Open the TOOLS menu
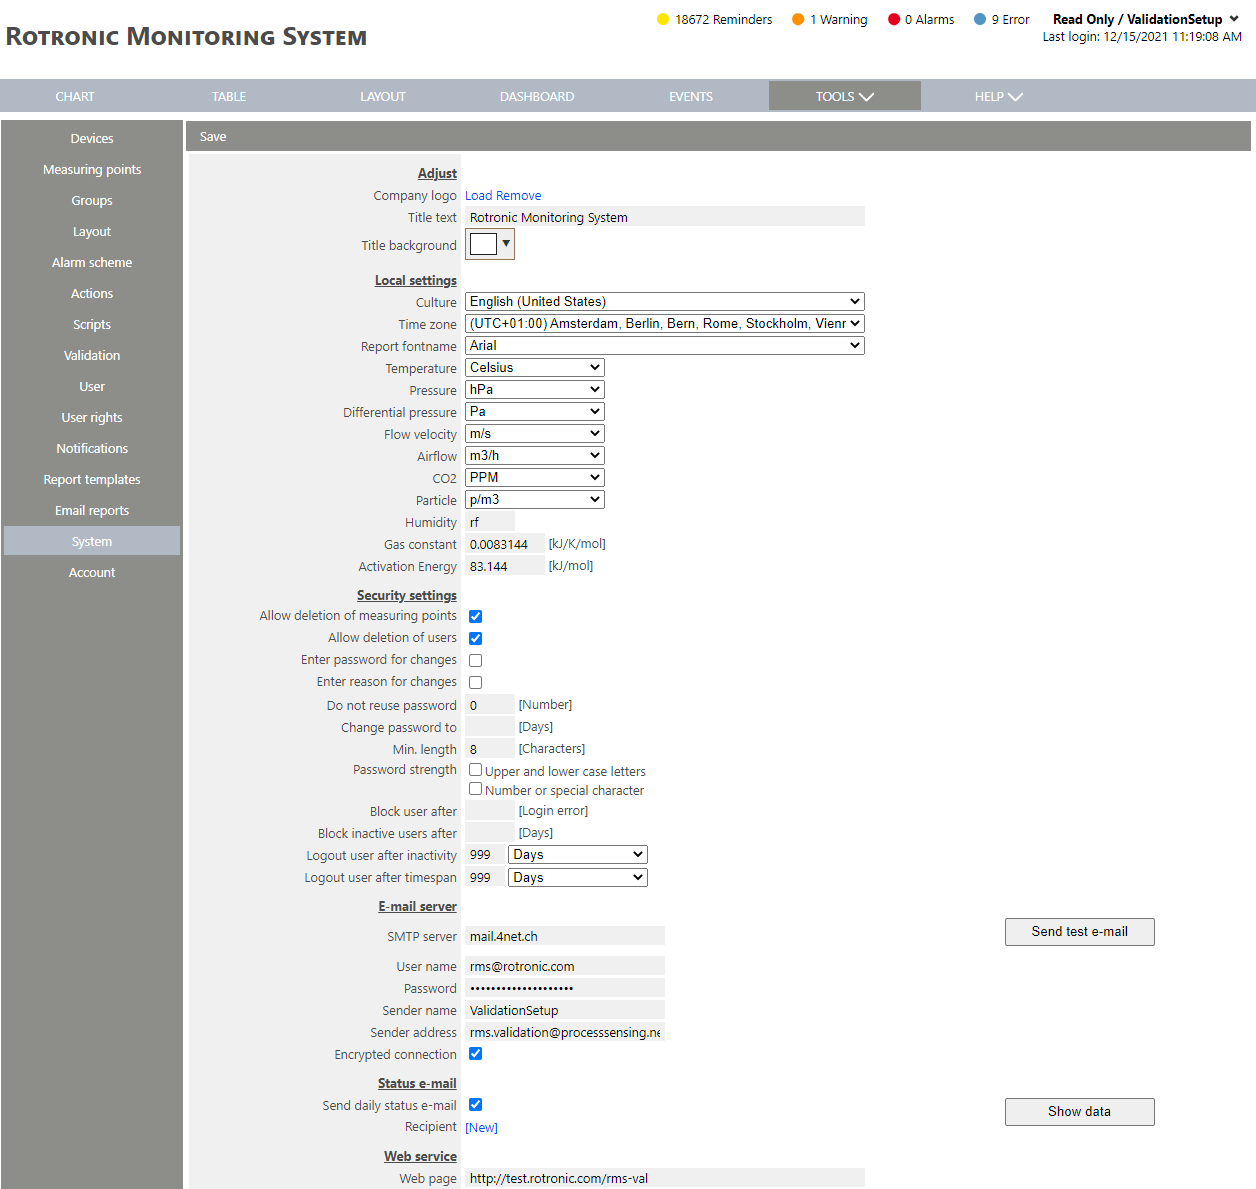 coord(845,96)
